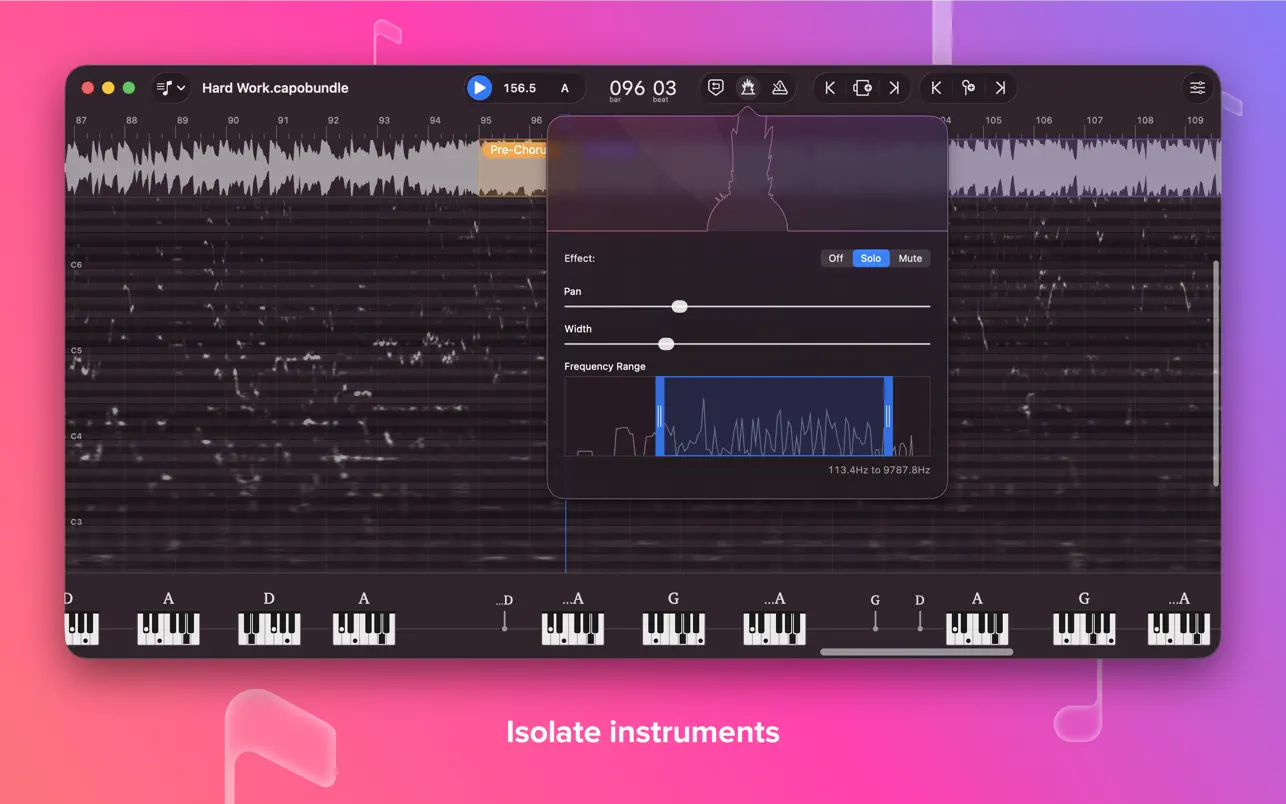Click the 156.5 tempo field
Image resolution: width=1286 pixels, height=804 pixels.
click(519, 88)
